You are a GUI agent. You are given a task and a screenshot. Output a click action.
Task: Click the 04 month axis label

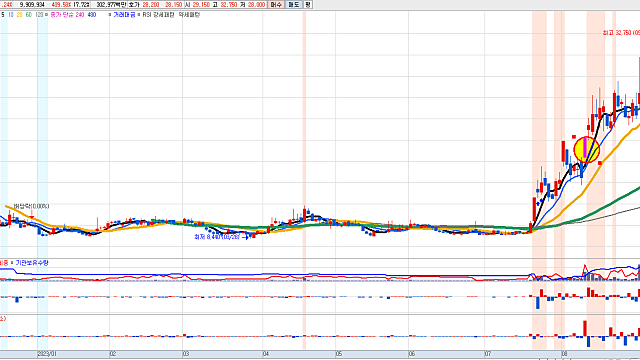click(x=266, y=354)
